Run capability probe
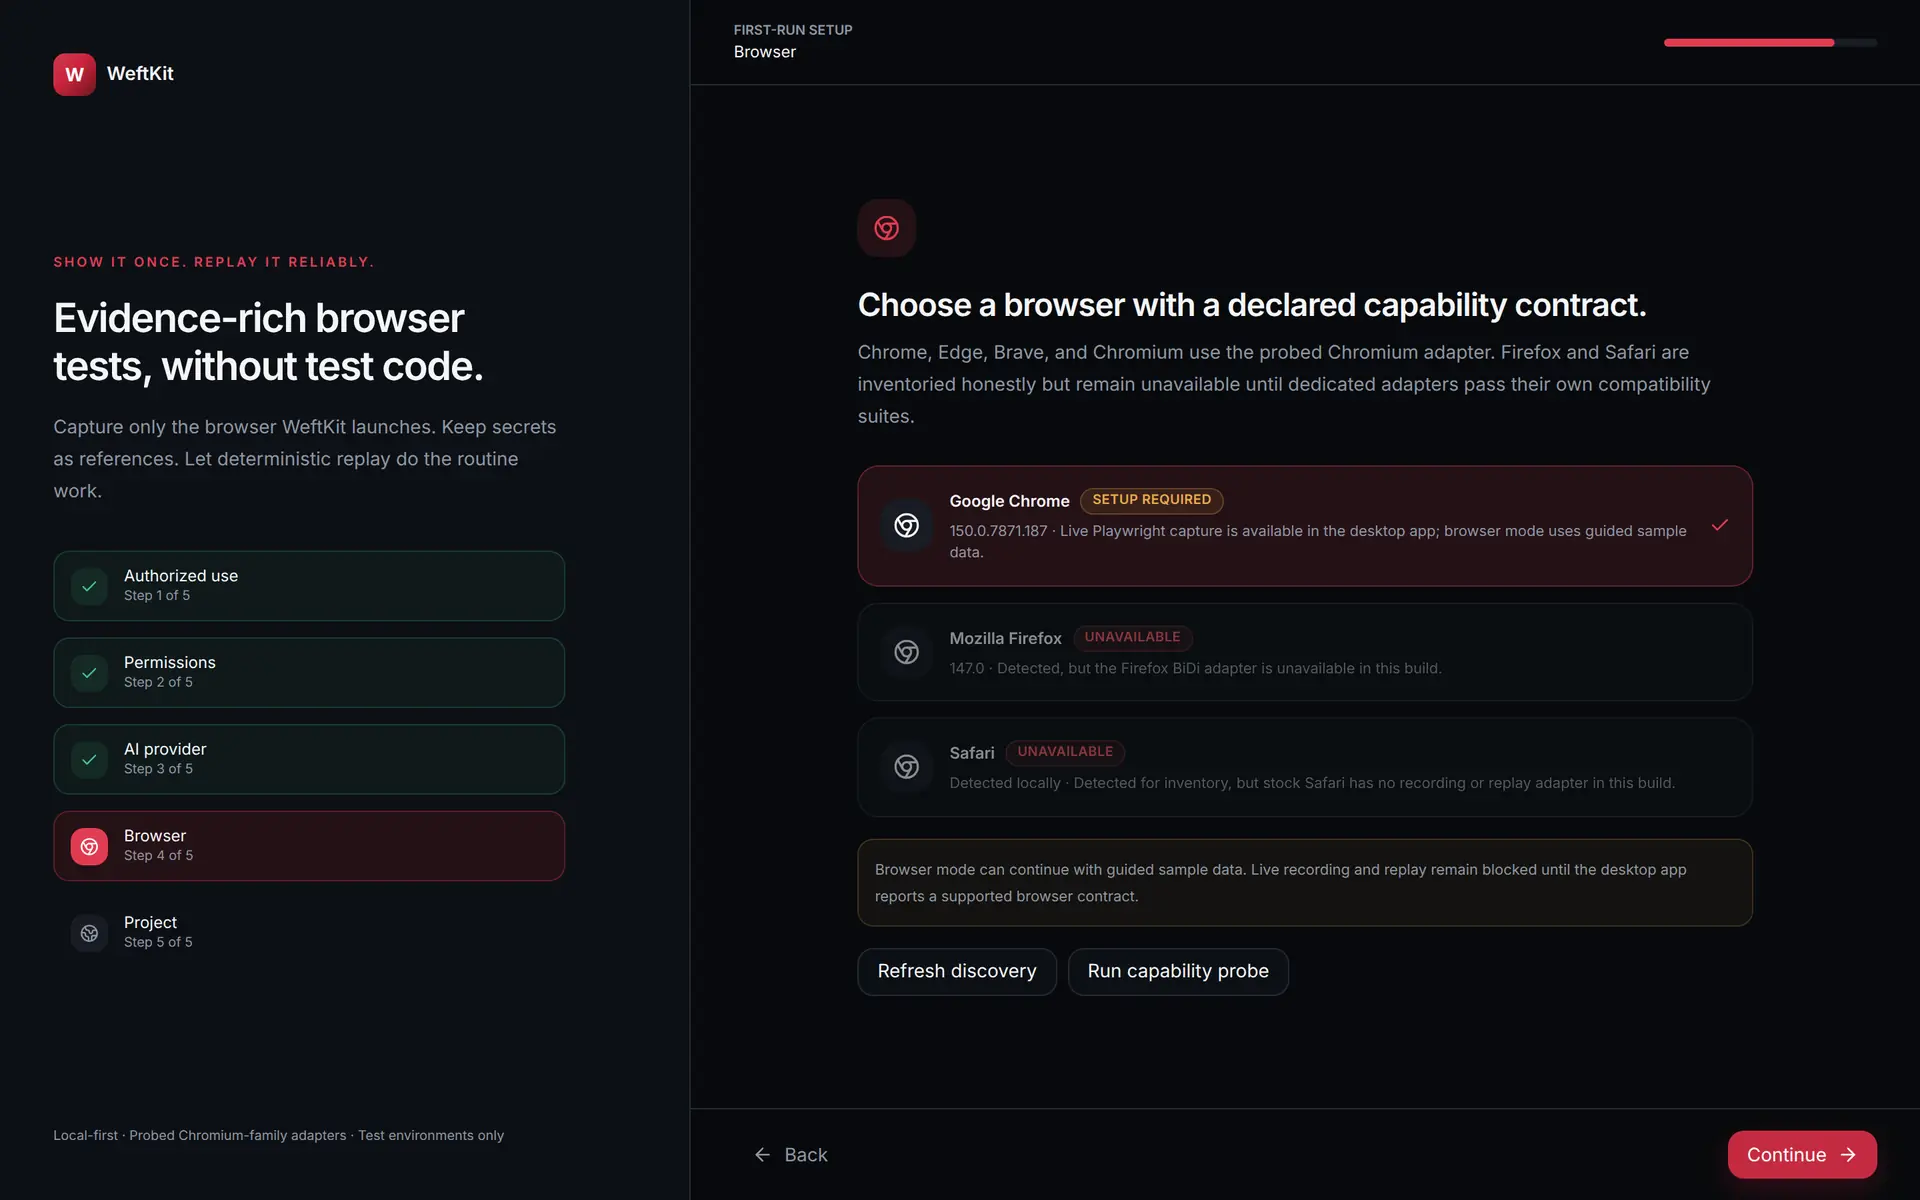The width and height of the screenshot is (1920, 1200). [x=1178, y=972]
